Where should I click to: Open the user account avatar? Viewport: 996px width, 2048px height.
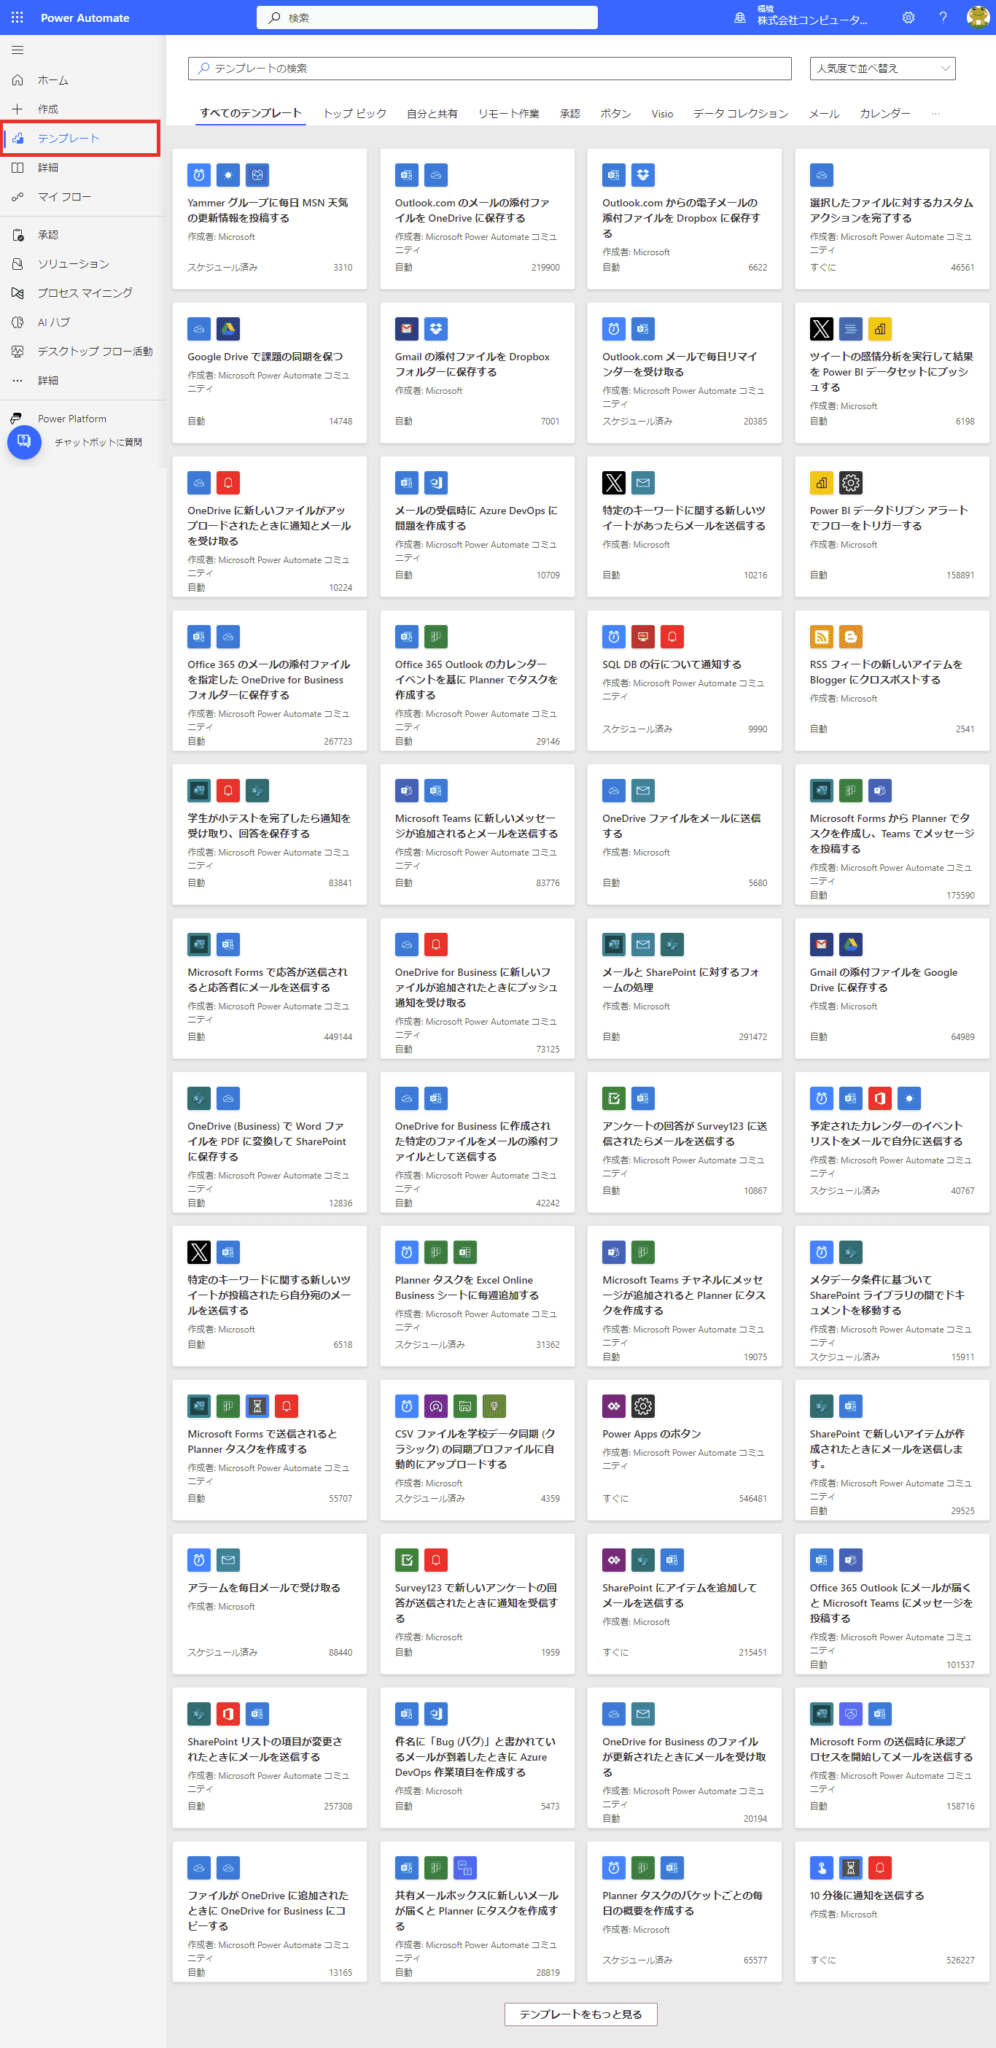click(x=978, y=17)
